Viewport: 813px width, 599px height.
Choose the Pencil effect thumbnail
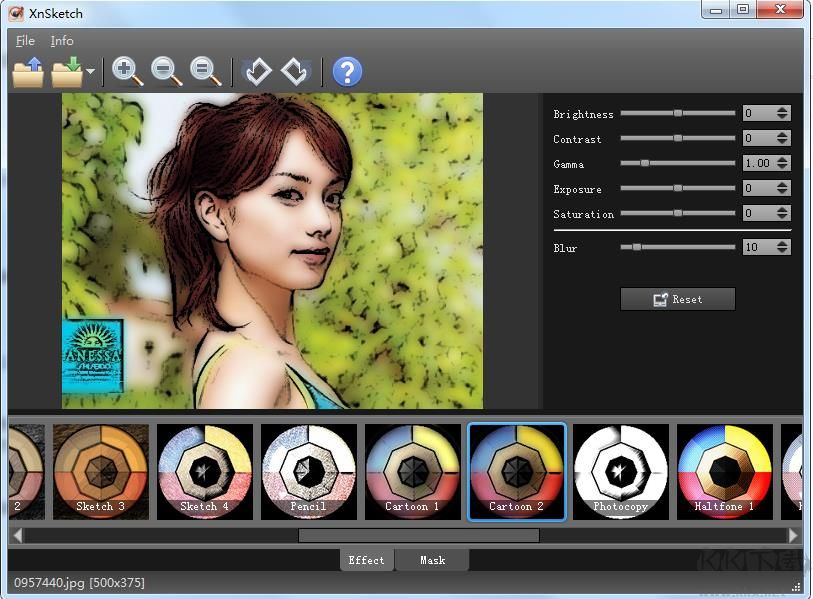tap(309, 472)
